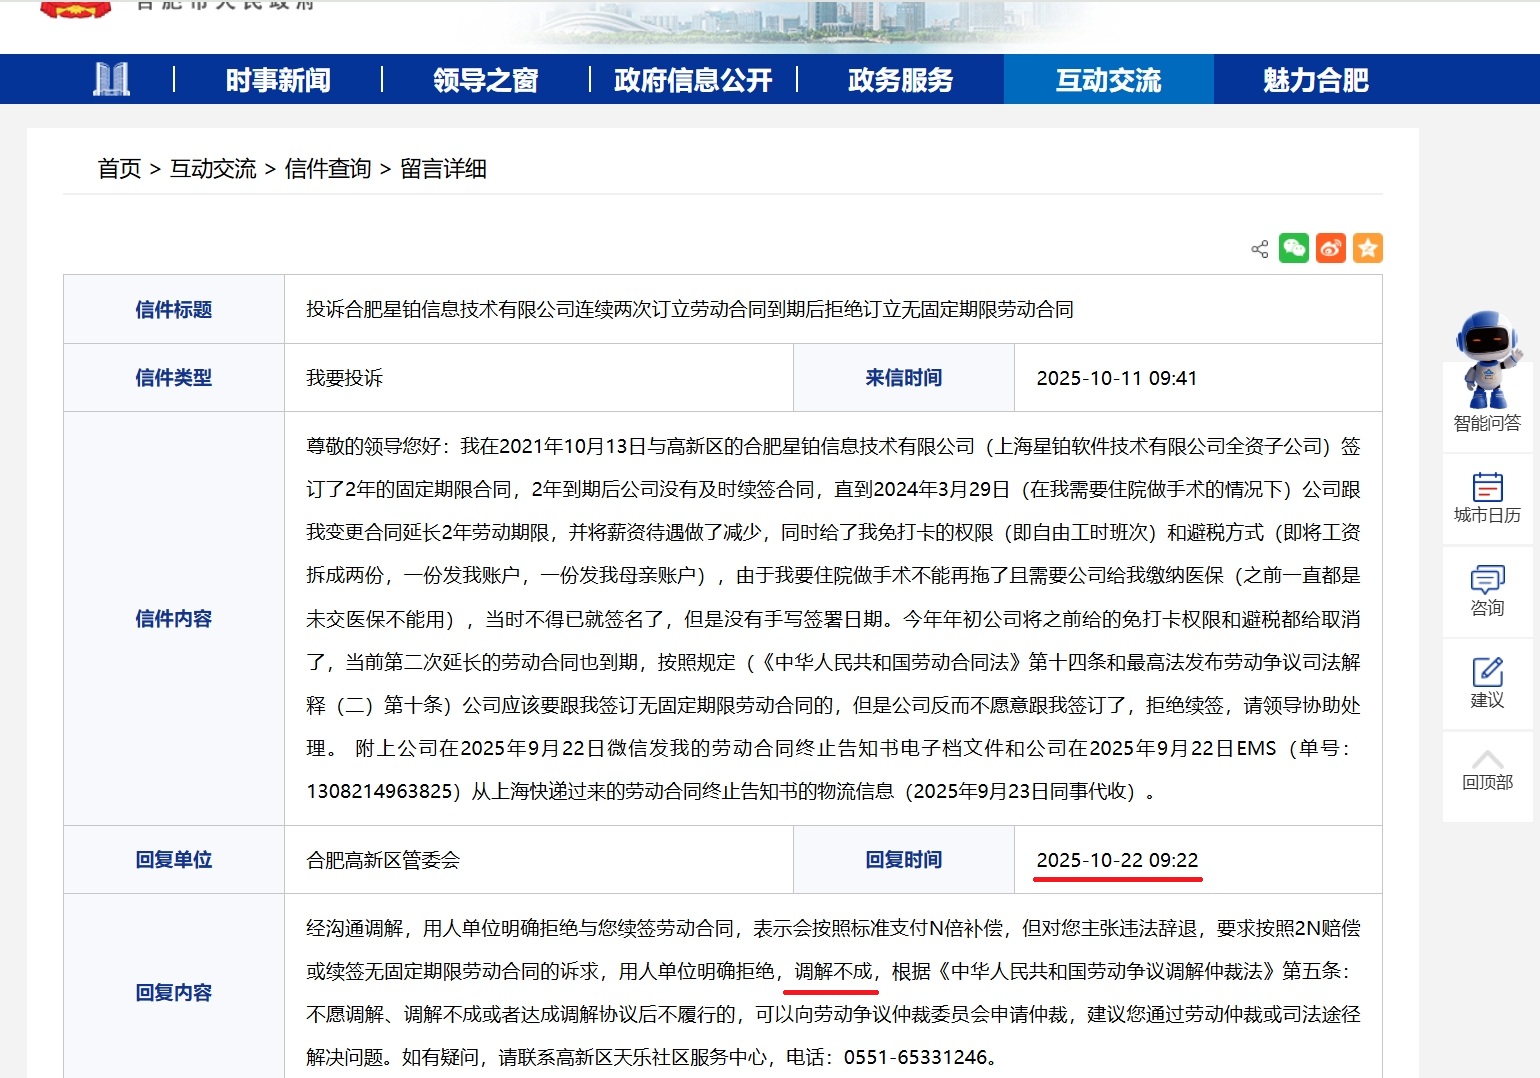Select the 政务服务 menu item
This screenshot has height=1078, width=1540.
click(900, 79)
